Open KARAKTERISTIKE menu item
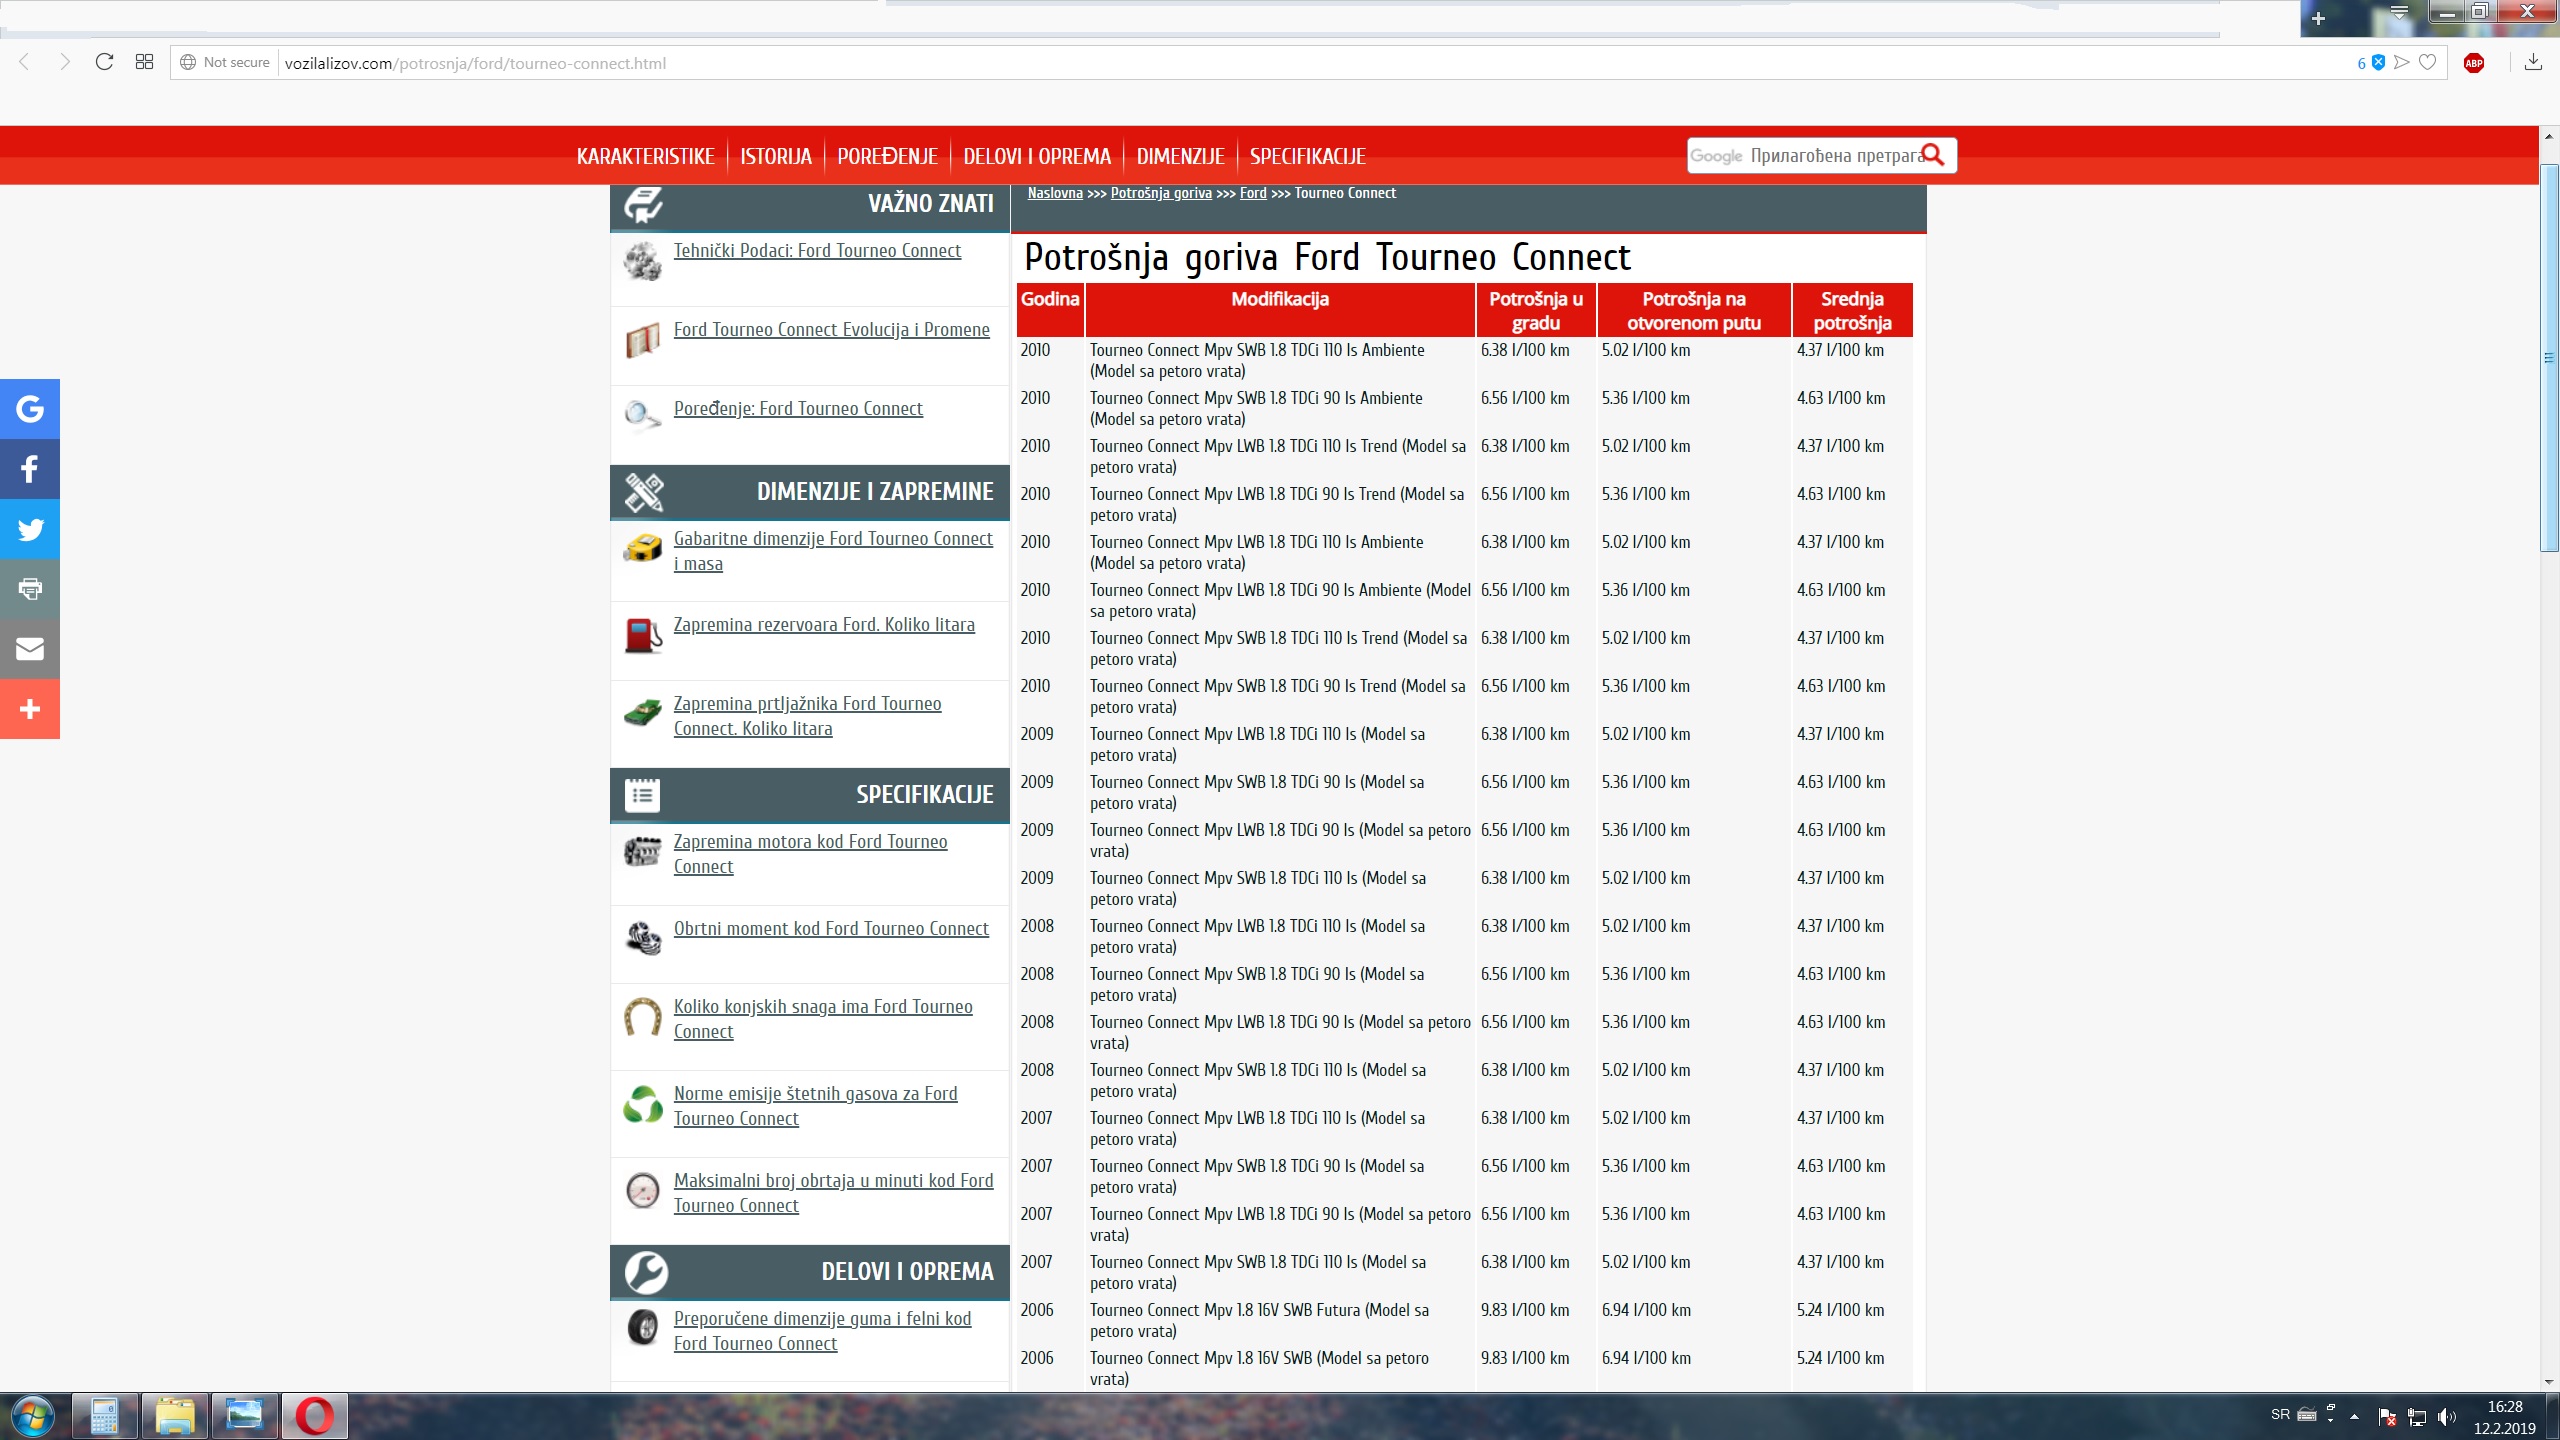 pyautogui.click(x=645, y=156)
